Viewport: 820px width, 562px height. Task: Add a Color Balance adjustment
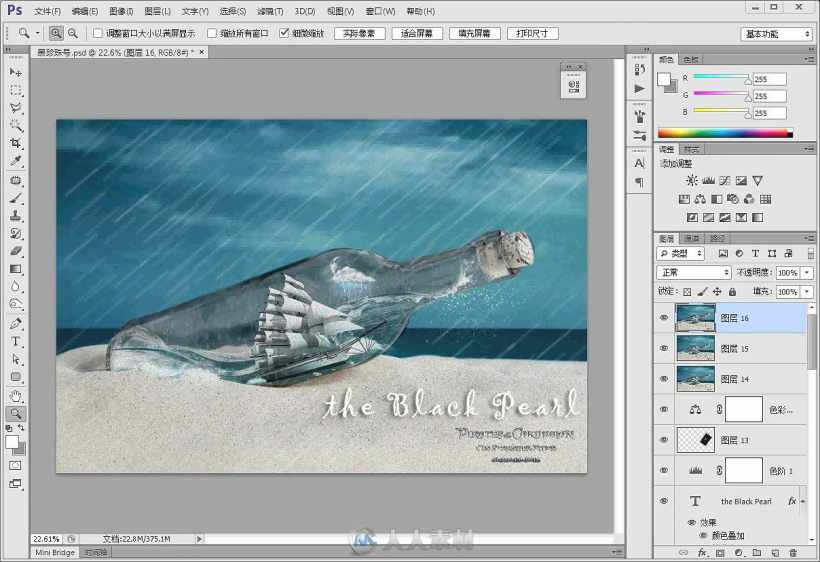tap(700, 199)
